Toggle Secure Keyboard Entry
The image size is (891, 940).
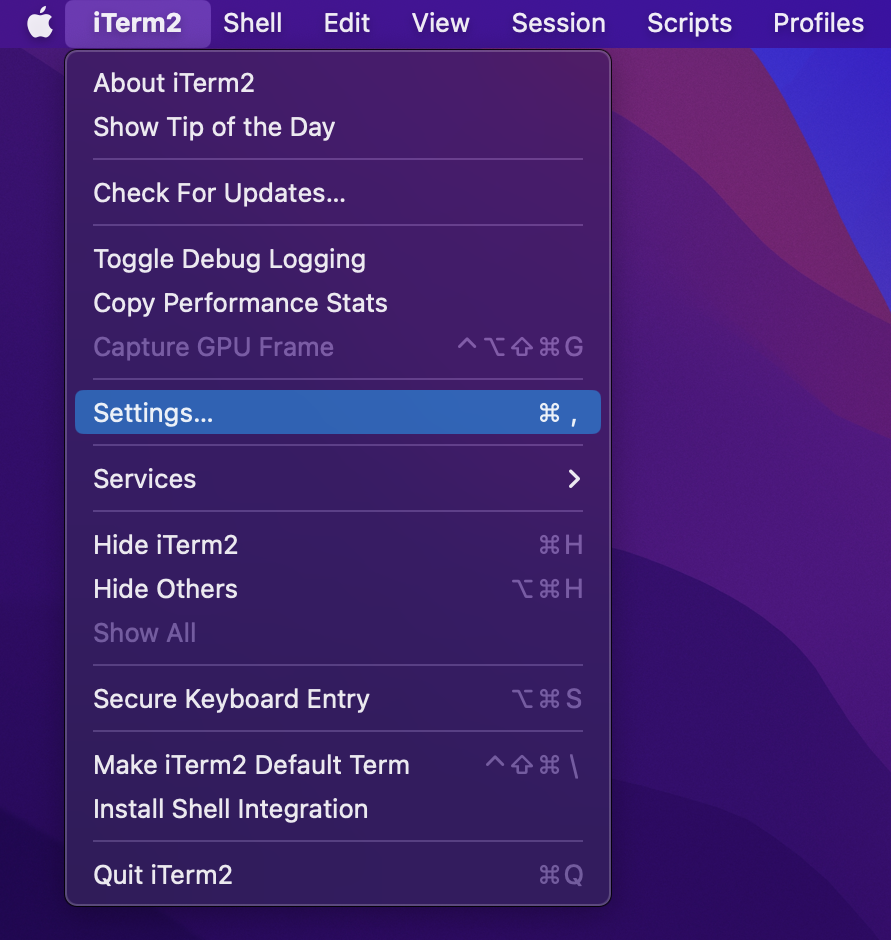[338, 698]
